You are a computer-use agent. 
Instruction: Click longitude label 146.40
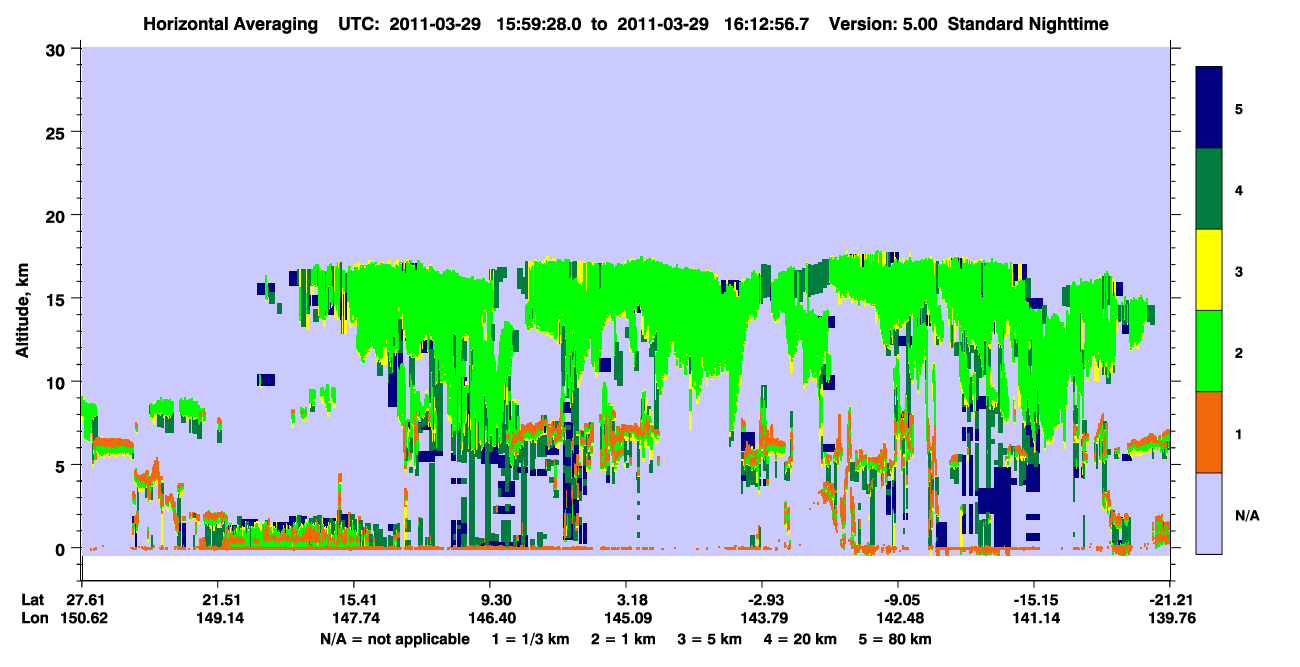489,619
